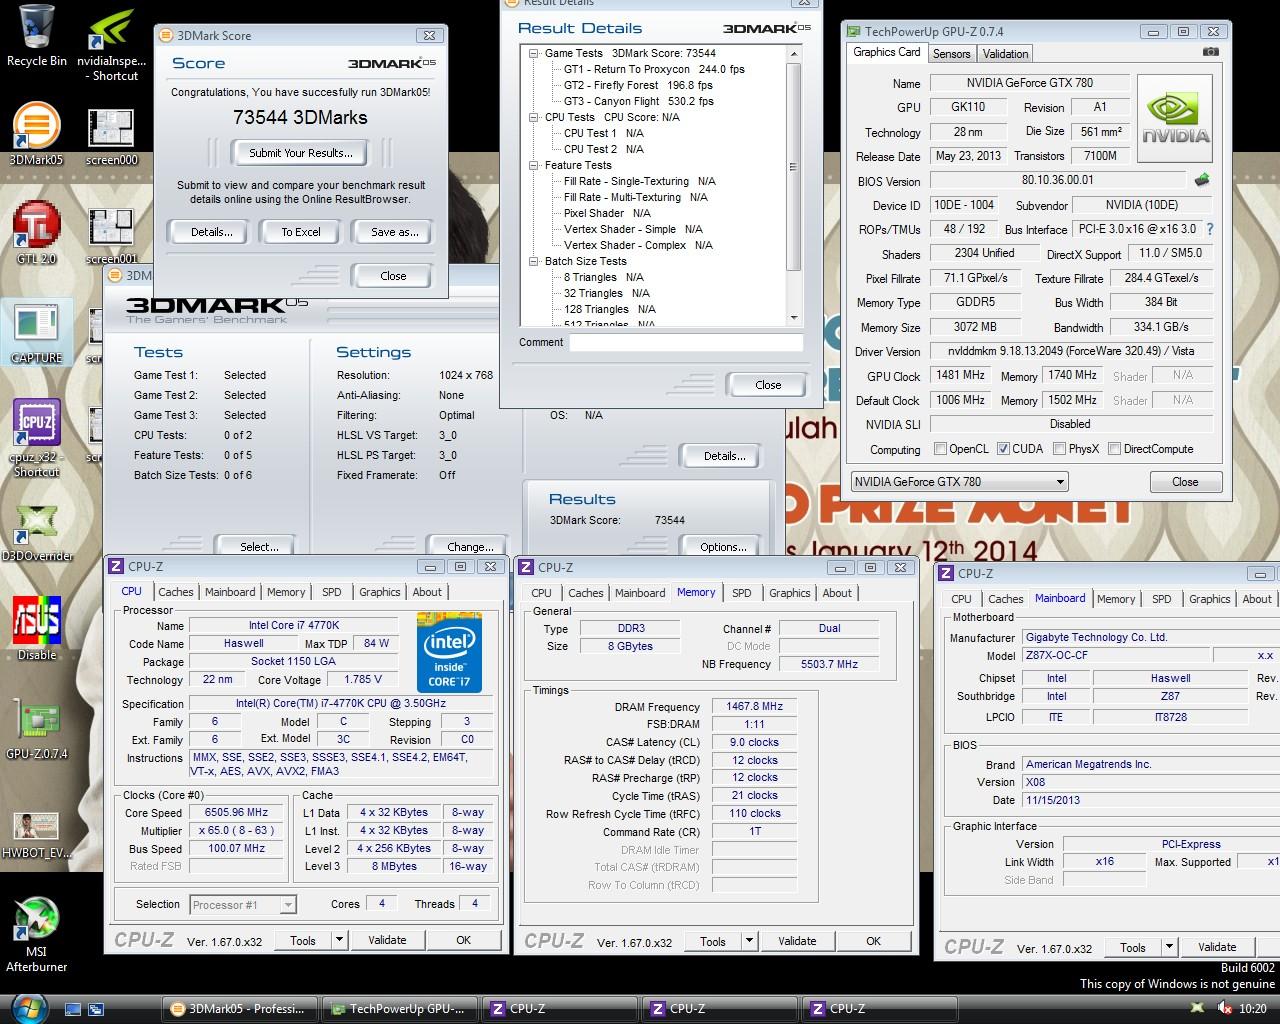Open the Graphics tab in the Mainboard tab CPU-Z window

pyautogui.click(x=1209, y=599)
